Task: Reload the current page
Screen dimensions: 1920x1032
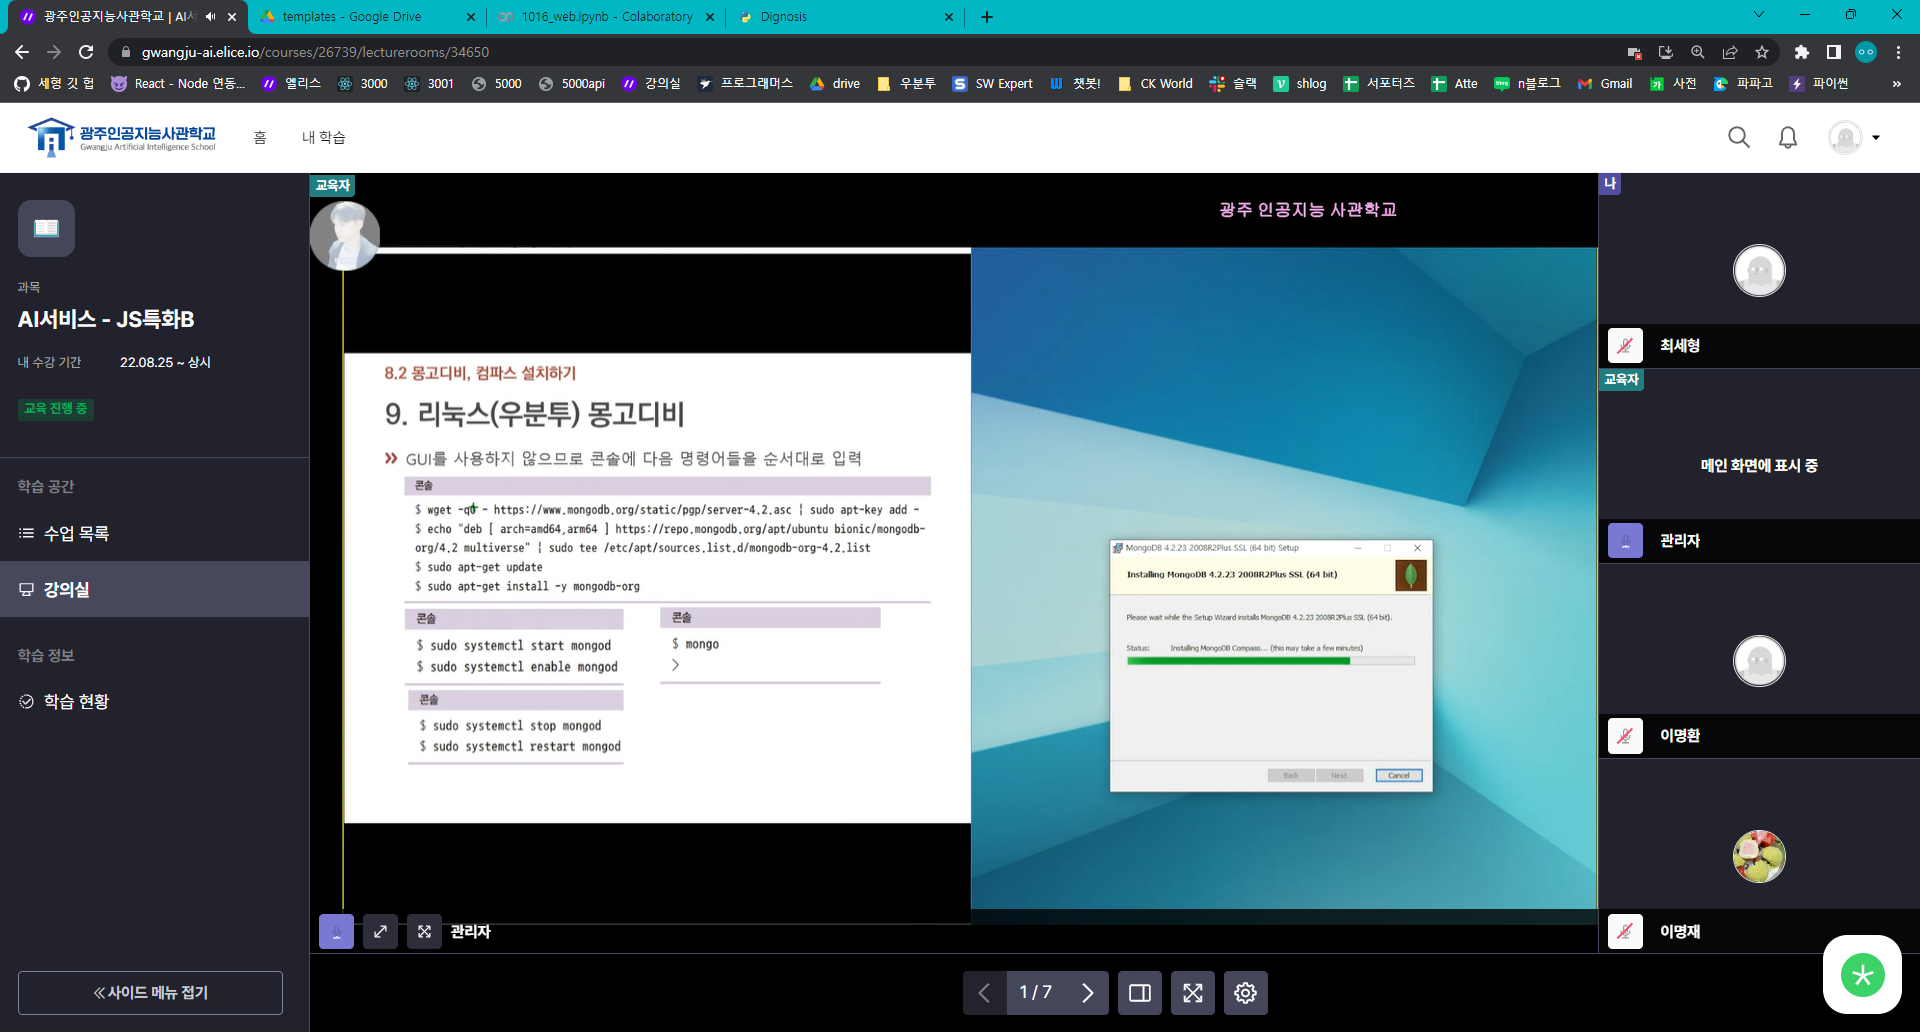Action: click(x=86, y=52)
